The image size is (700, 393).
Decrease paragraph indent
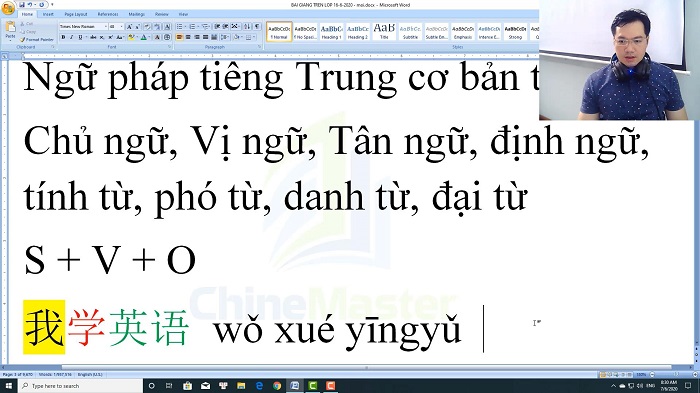[x=217, y=26]
